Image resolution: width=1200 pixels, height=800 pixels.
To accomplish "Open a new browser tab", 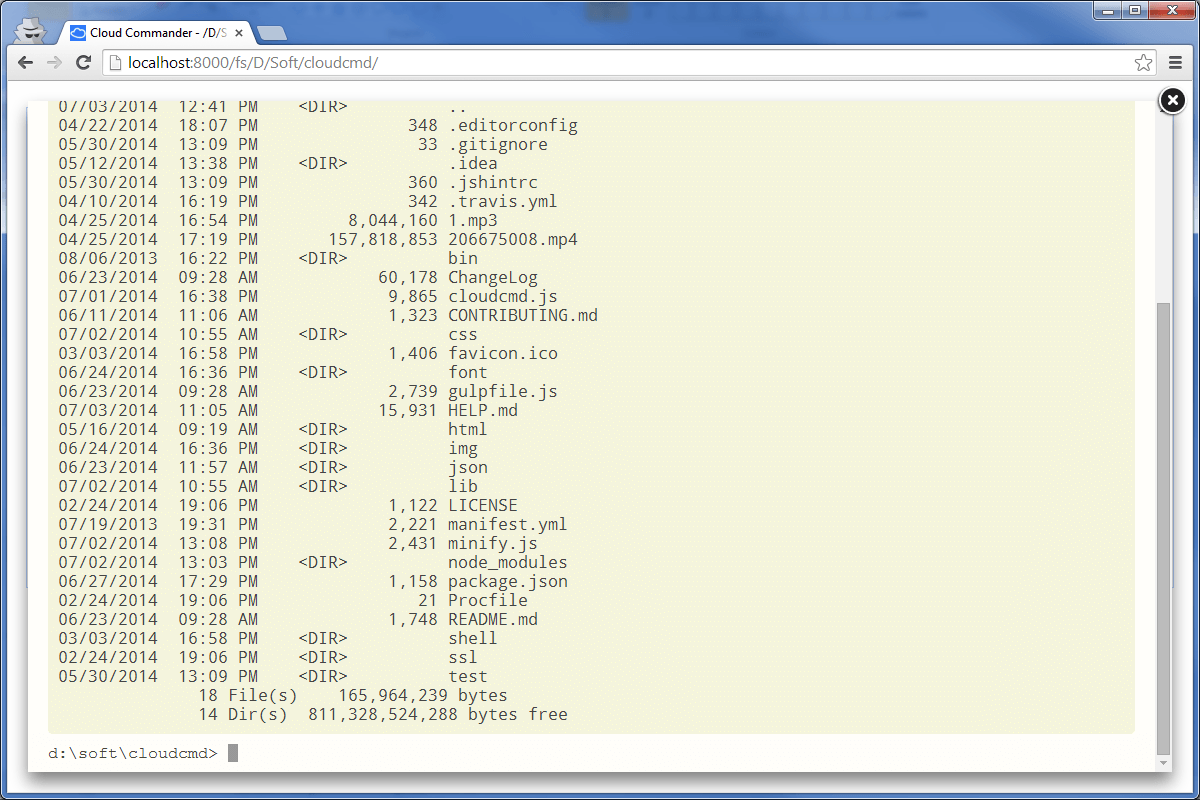I will pyautogui.click(x=271, y=34).
